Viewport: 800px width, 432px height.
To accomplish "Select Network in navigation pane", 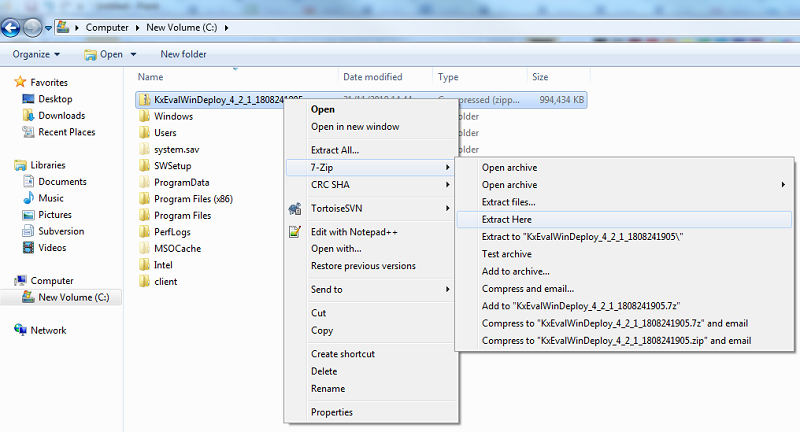I will tap(48, 331).
